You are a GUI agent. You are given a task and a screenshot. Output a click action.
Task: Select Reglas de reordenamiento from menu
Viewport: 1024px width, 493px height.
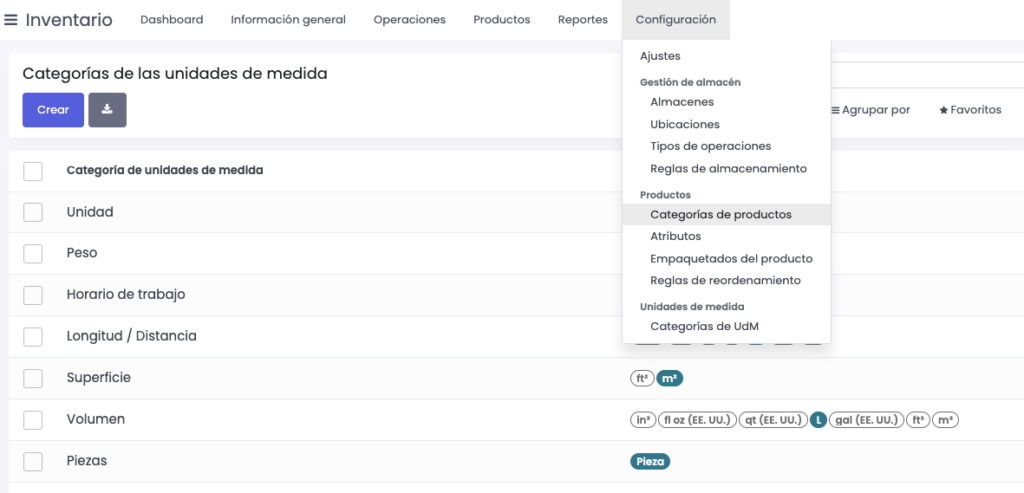[725, 281]
